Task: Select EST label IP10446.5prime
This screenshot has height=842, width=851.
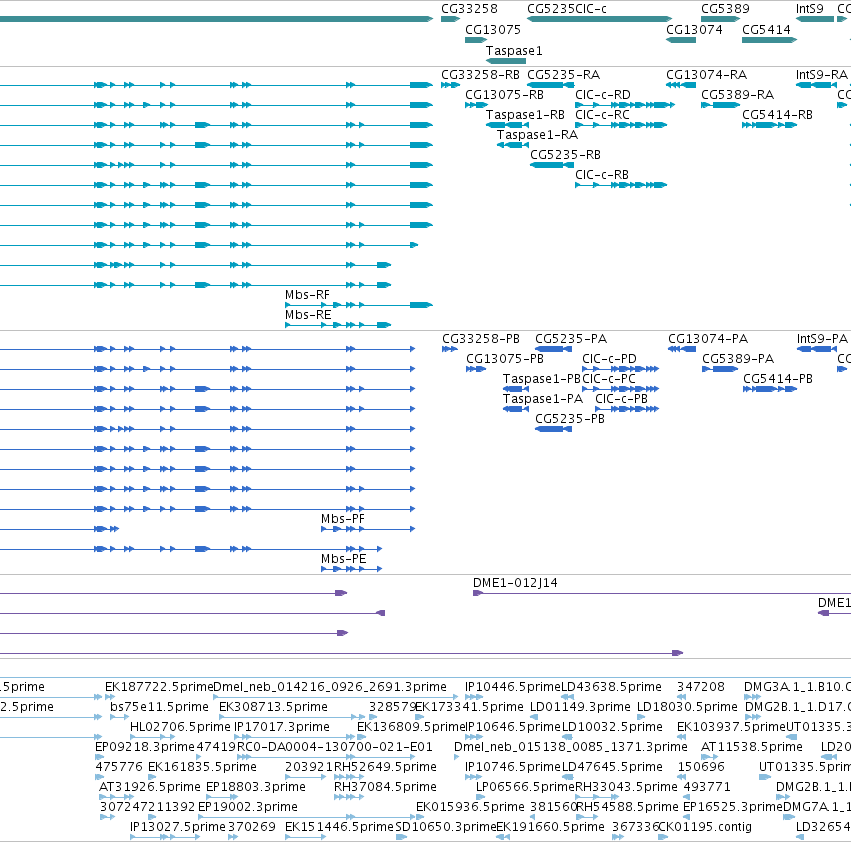Action: click(x=512, y=687)
